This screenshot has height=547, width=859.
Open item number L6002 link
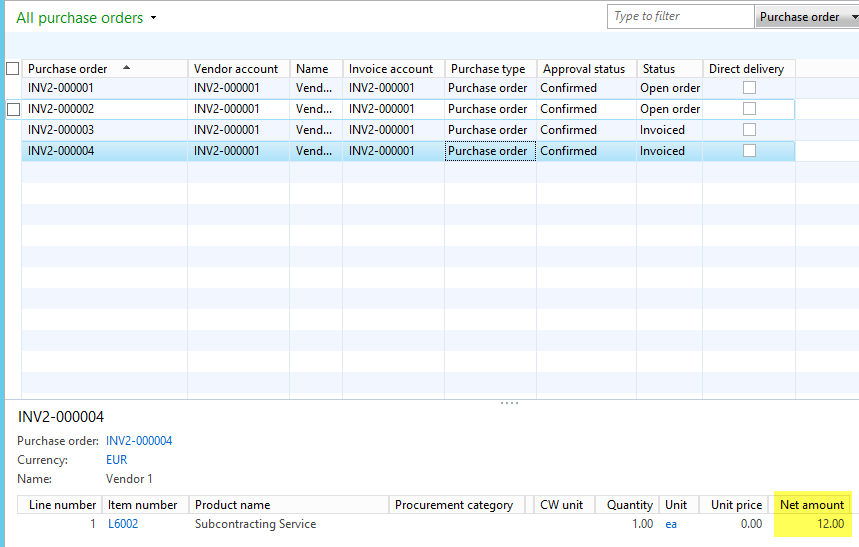[123, 524]
